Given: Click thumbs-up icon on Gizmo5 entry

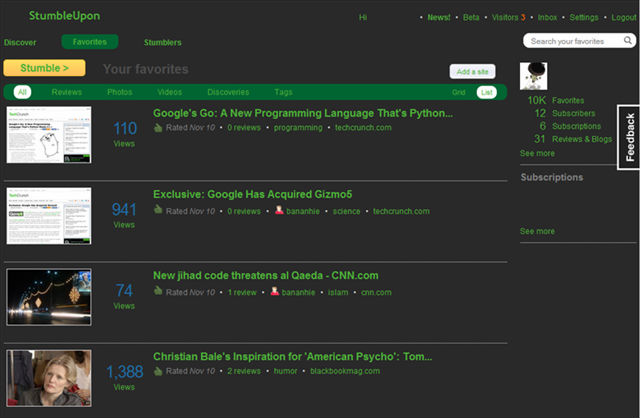Looking at the screenshot, I should tap(158, 210).
